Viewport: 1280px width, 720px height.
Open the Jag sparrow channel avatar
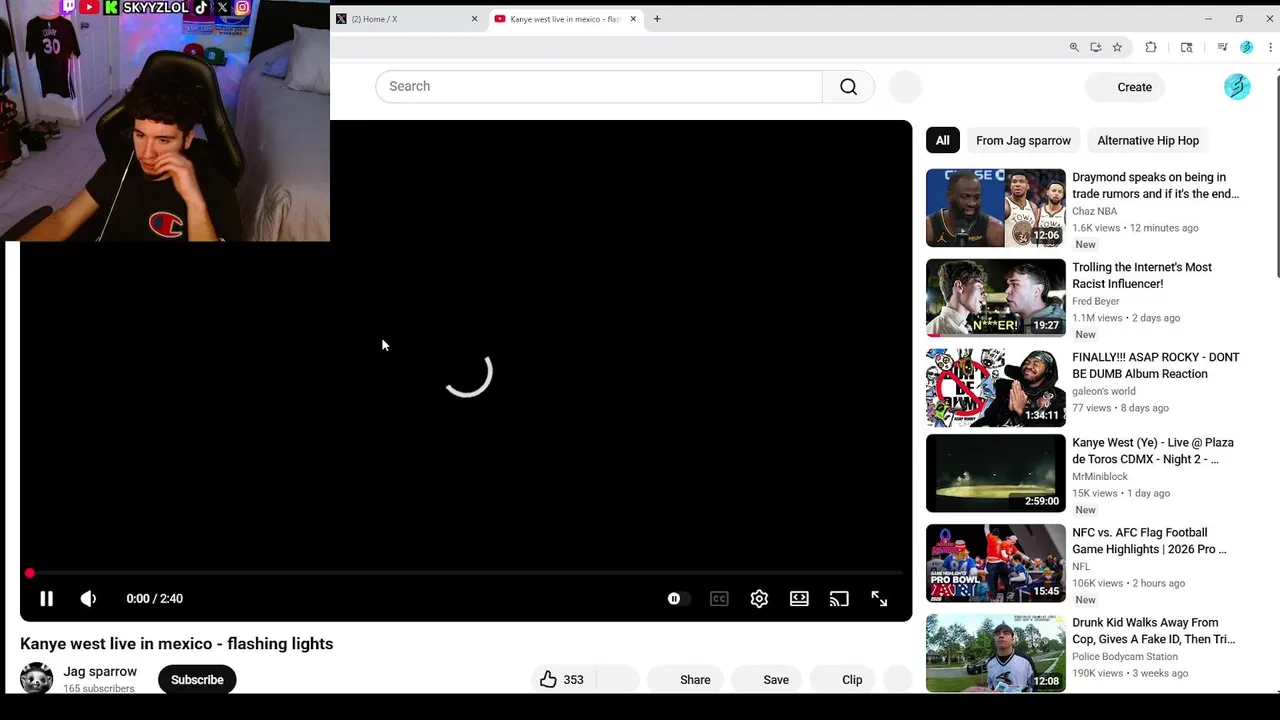37,679
